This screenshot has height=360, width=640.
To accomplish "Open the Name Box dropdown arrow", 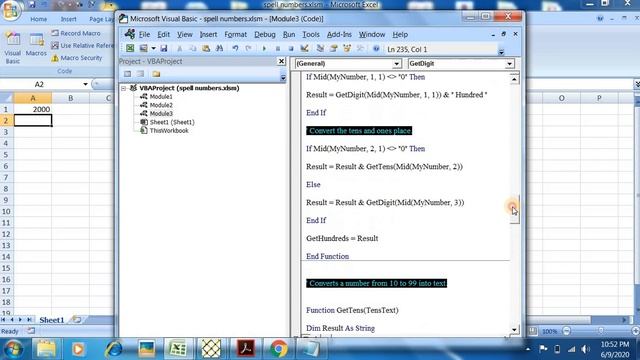I will (85, 84).
